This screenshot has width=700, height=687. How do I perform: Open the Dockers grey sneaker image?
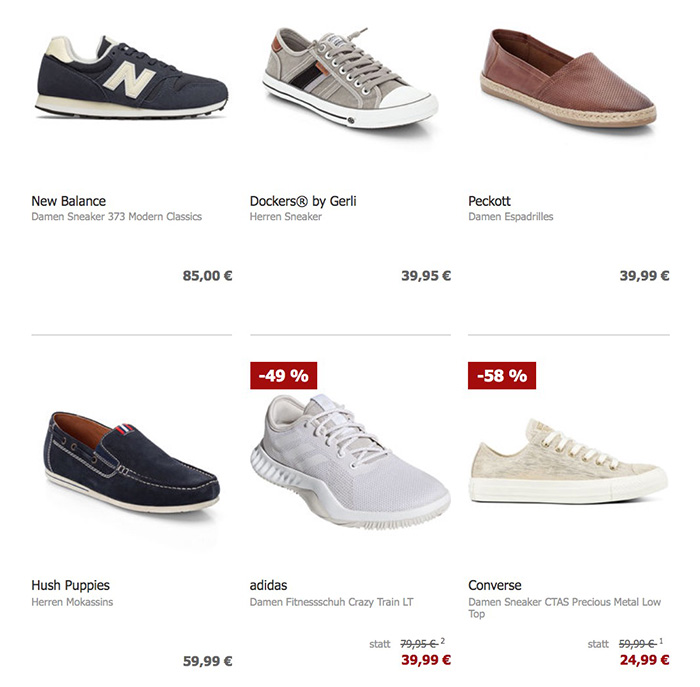pyautogui.click(x=350, y=78)
